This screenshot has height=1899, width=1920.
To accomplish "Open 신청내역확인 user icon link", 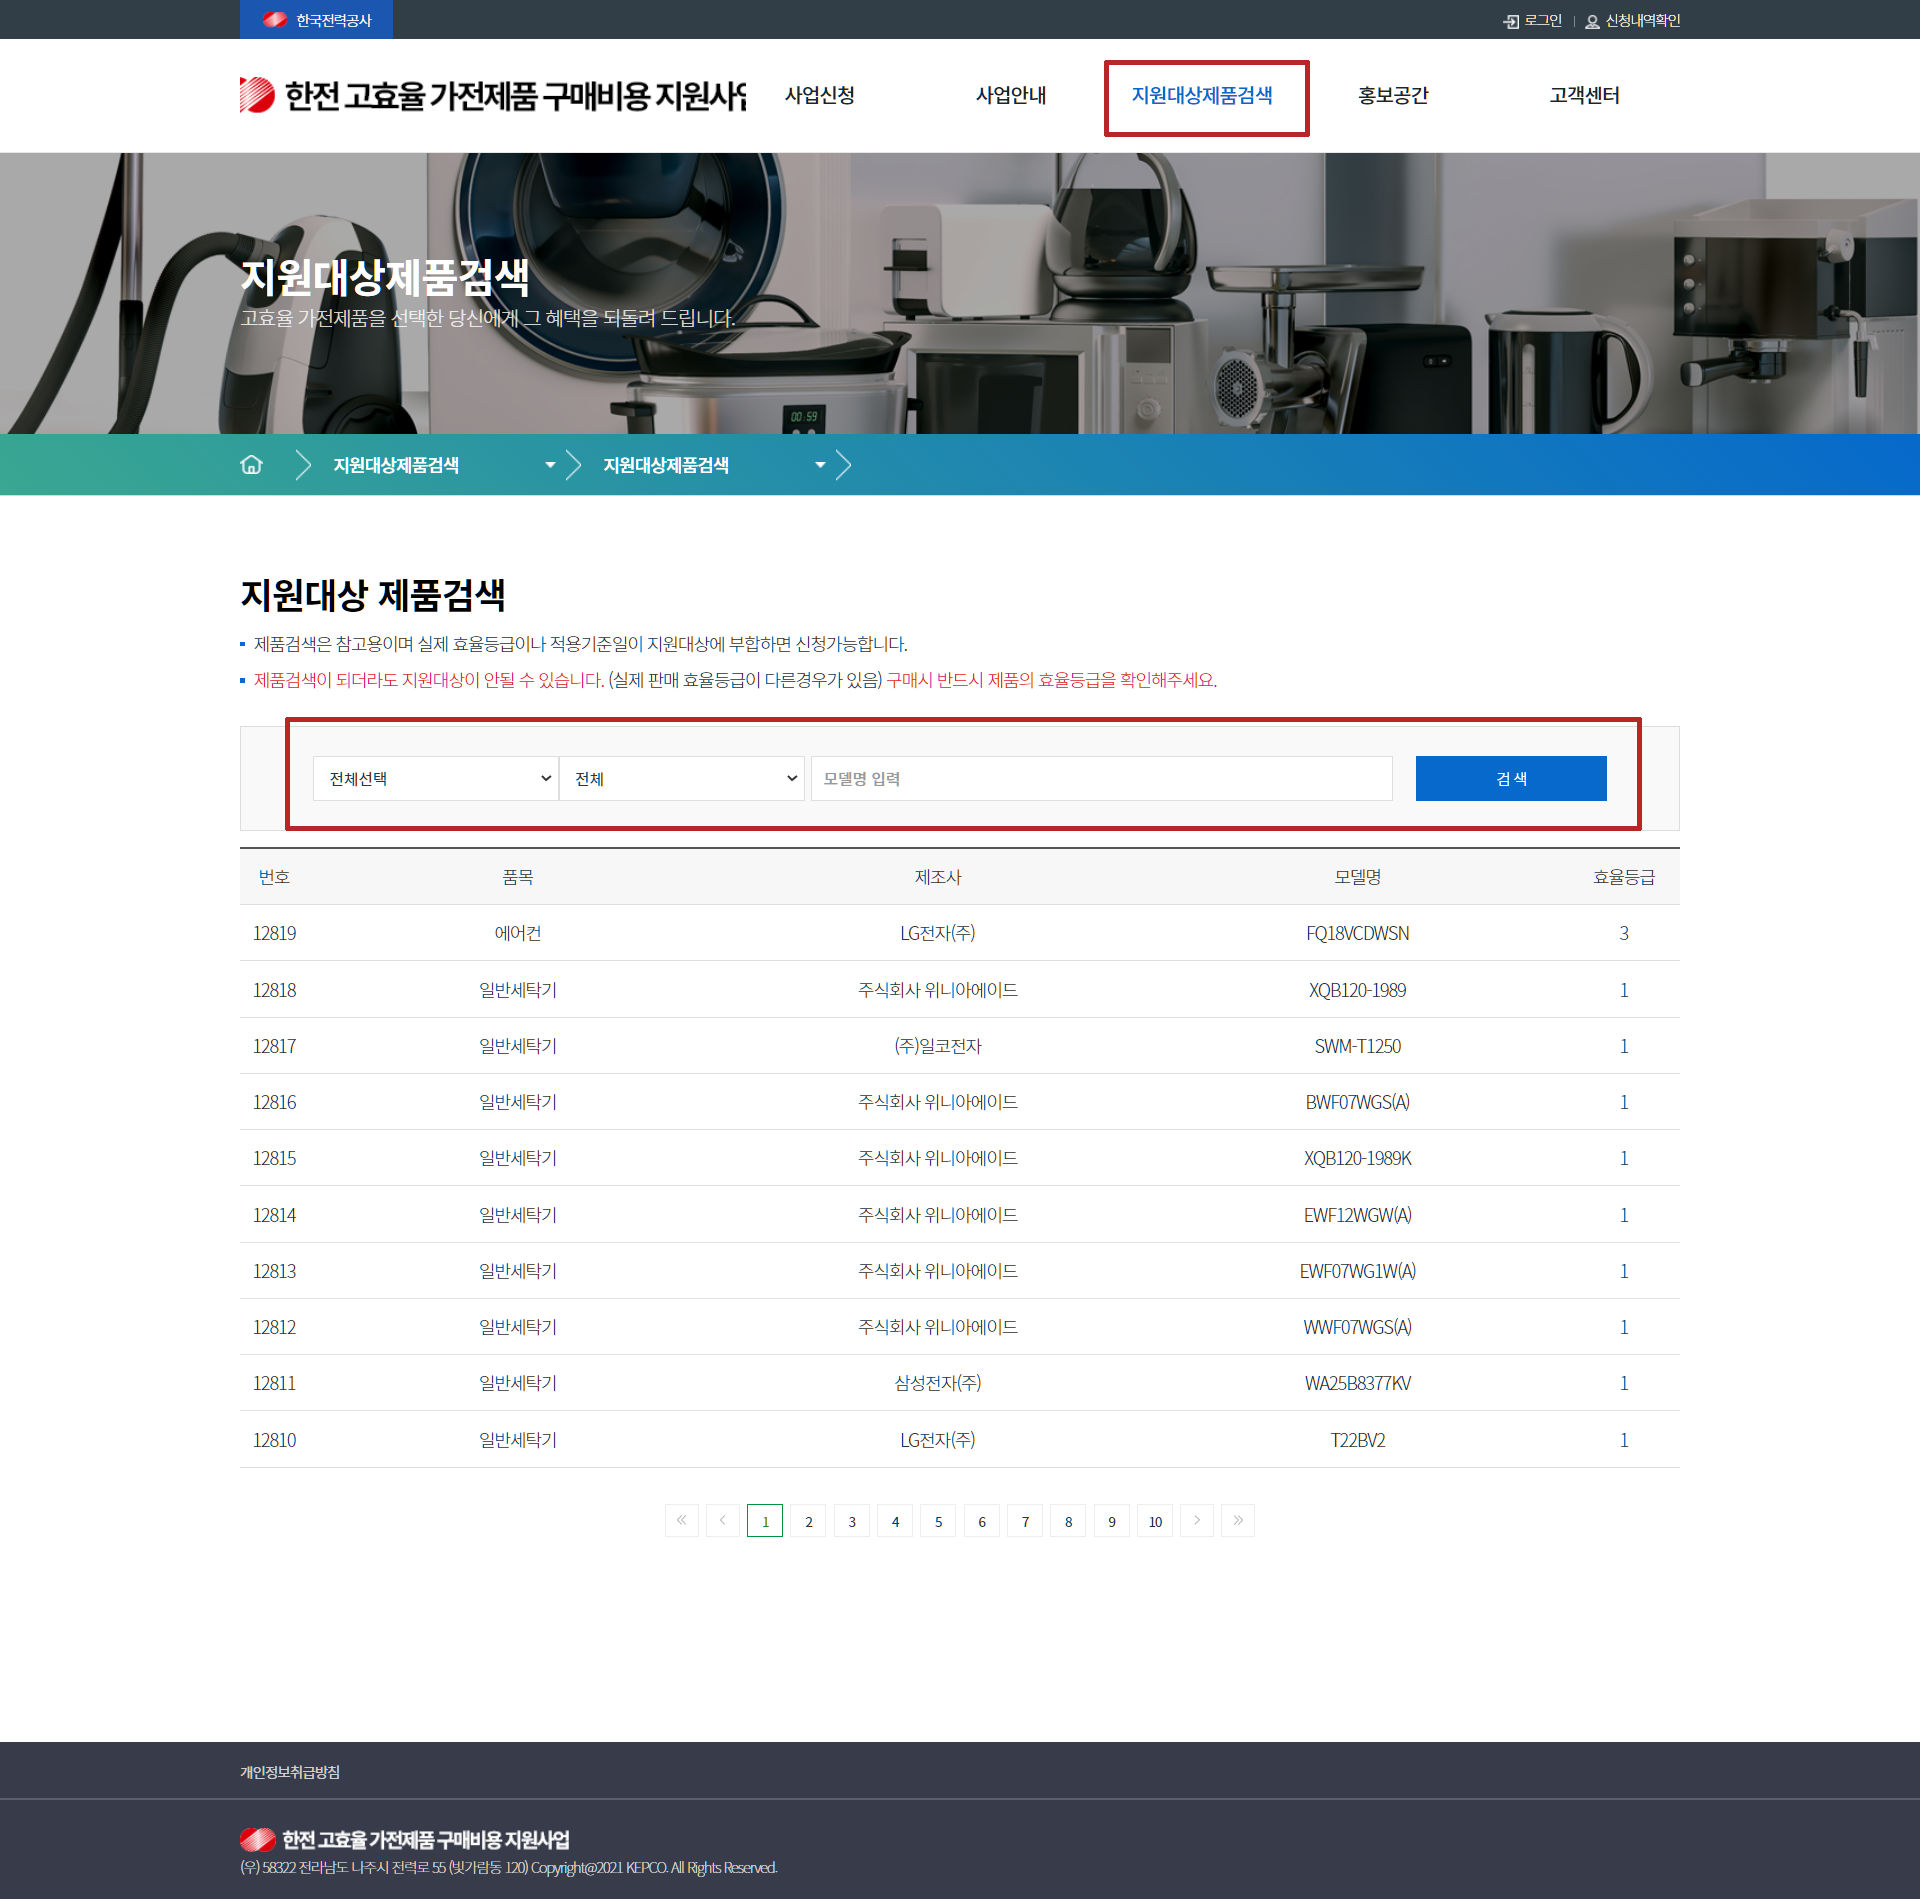I will [x=1632, y=21].
